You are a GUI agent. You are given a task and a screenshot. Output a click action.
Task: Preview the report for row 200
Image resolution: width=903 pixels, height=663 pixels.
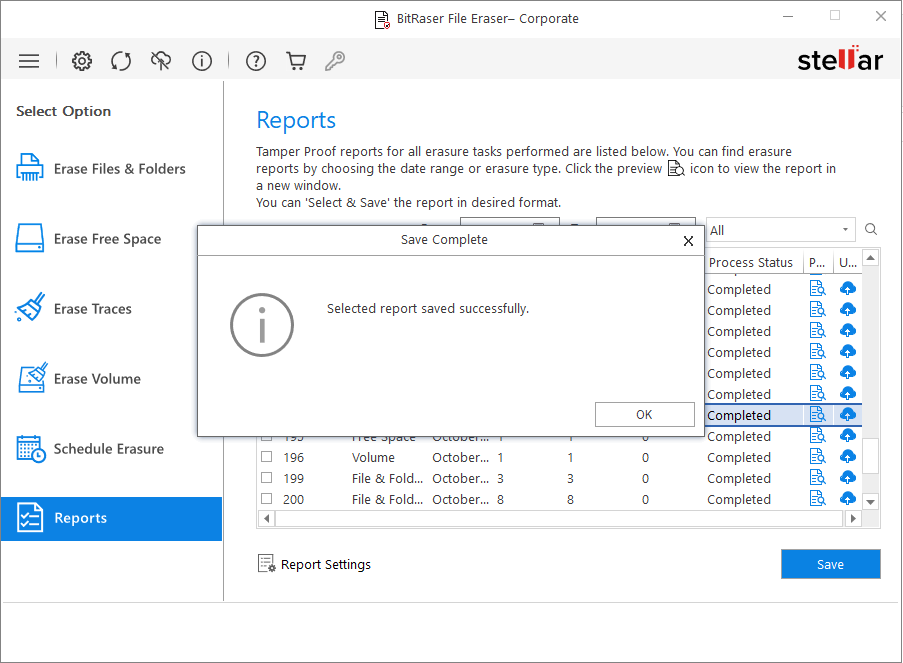tap(817, 498)
